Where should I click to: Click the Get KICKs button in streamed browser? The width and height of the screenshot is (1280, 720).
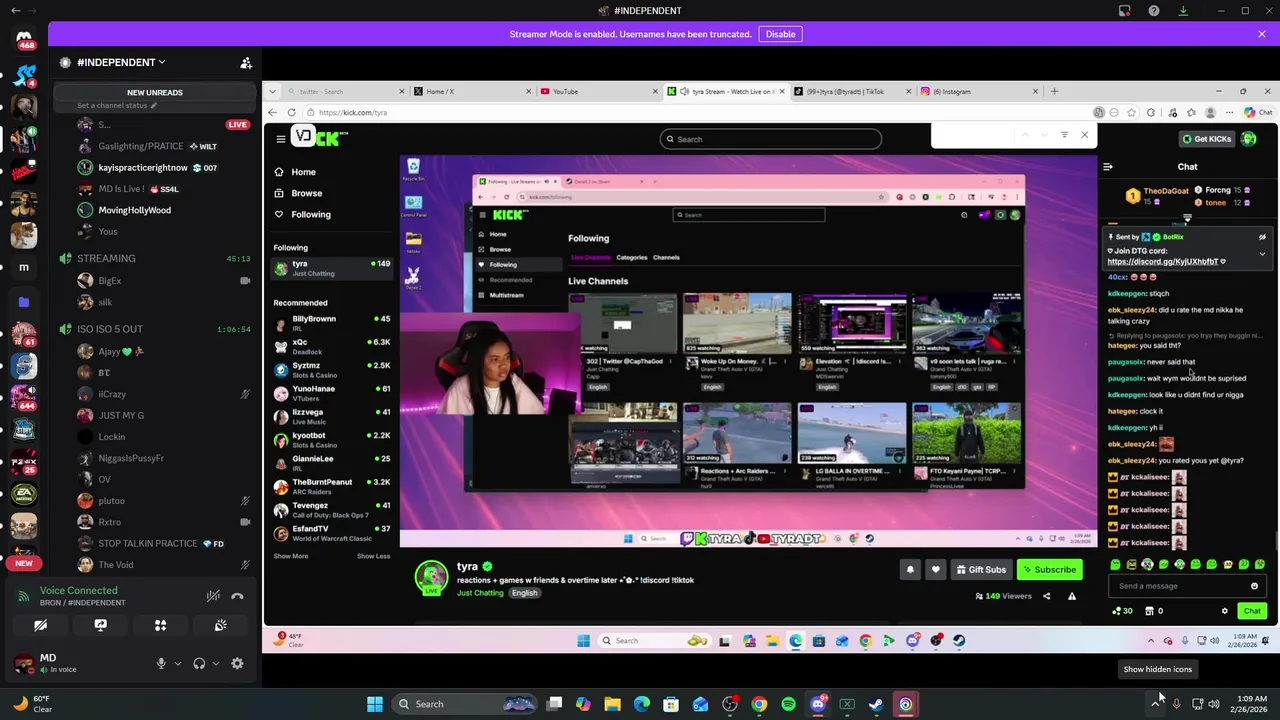coord(1206,139)
